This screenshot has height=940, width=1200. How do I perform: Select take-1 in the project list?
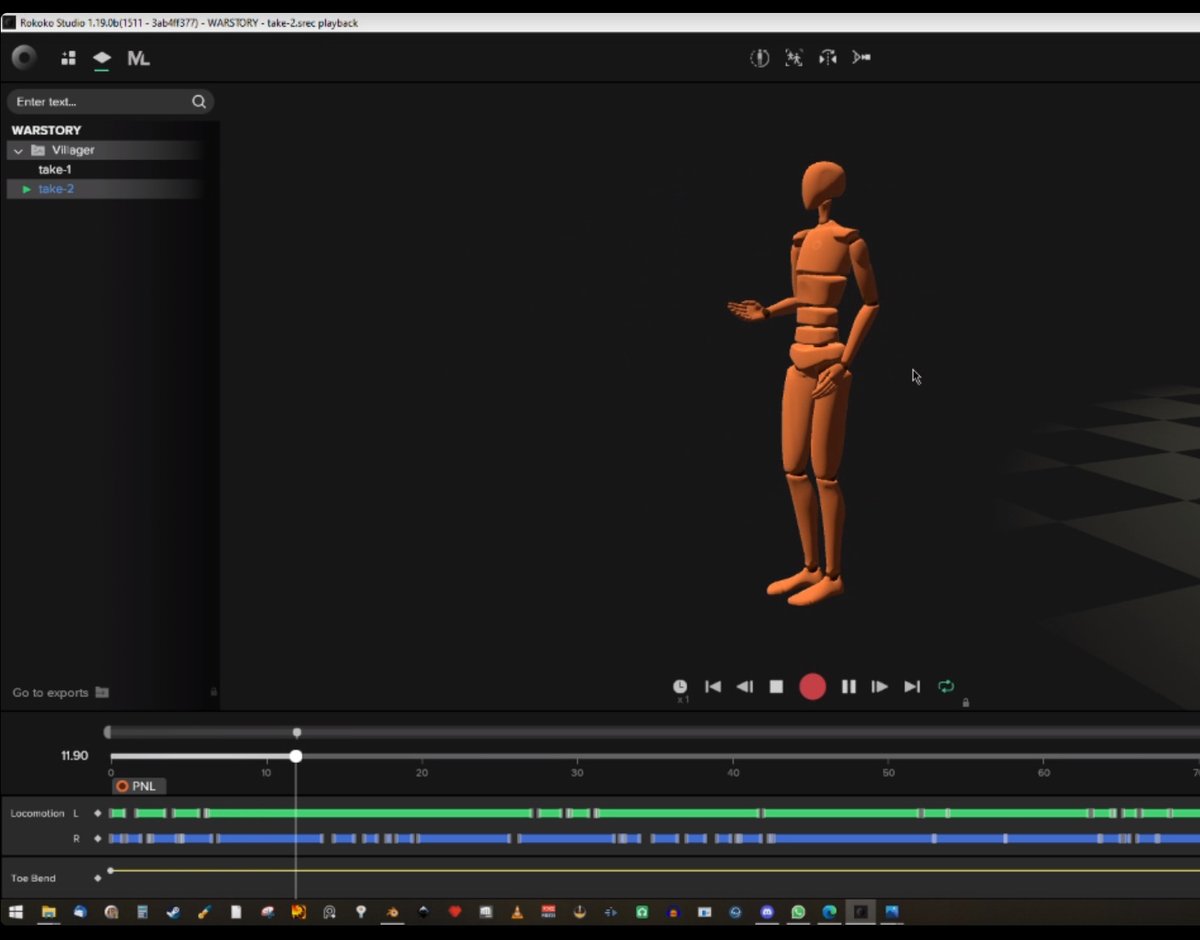click(x=55, y=170)
